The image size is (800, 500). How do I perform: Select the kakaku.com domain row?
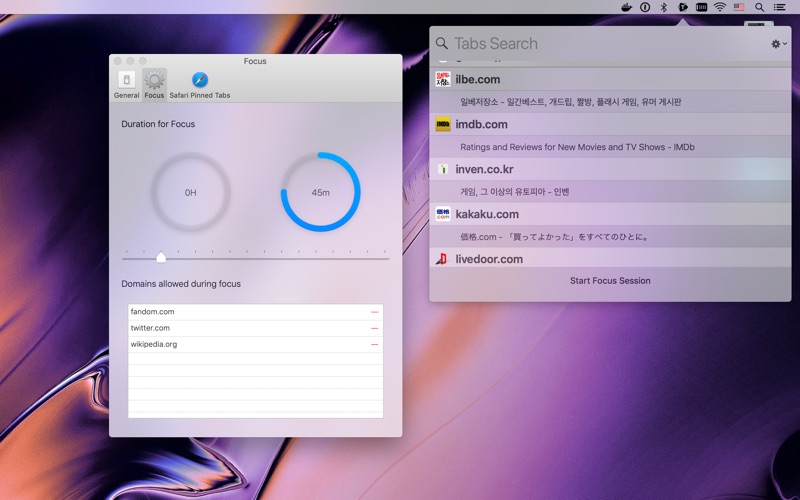(x=610, y=214)
